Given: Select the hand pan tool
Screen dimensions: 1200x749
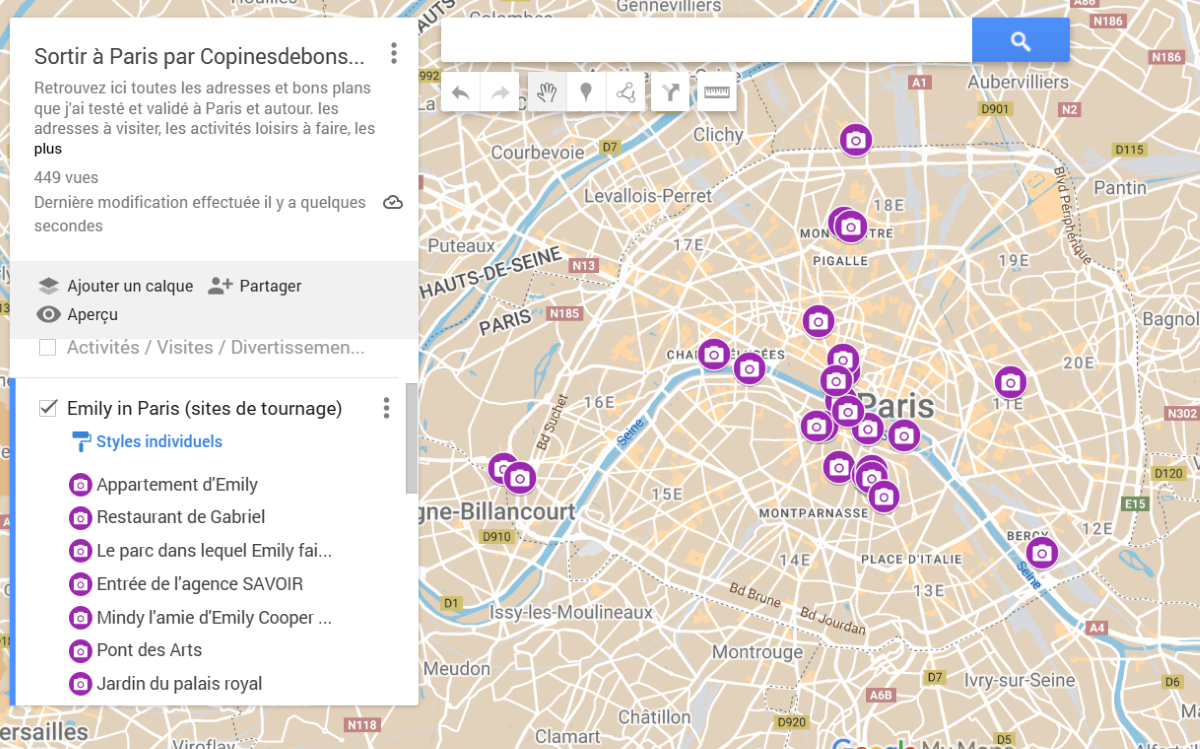Looking at the screenshot, I should 546,93.
